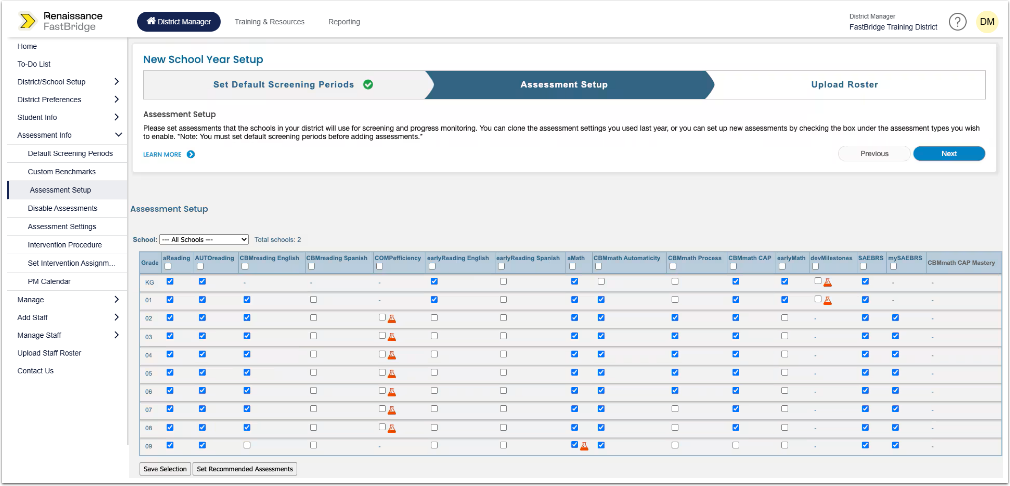Open Set Intervention Assignm... in sidebar
The height and width of the screenshot is (486, 1010).
point(71,263)
